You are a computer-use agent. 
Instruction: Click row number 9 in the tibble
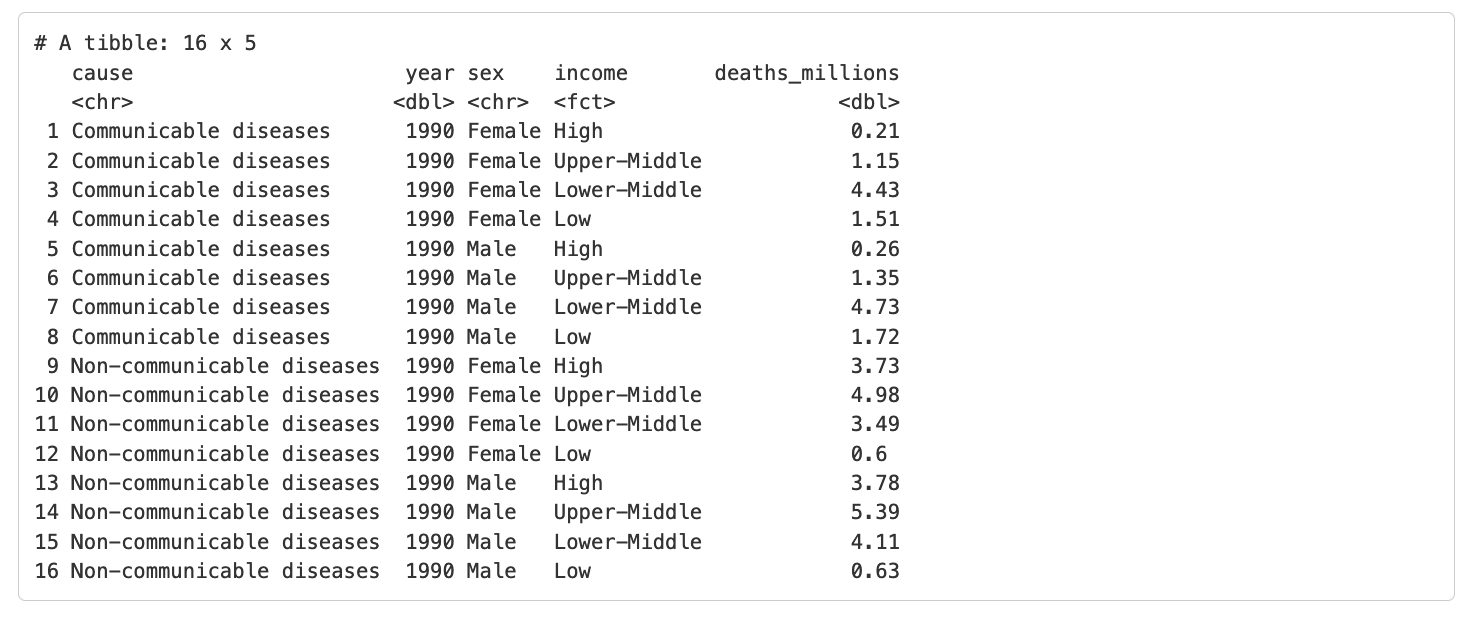click(x=52, y=366)
